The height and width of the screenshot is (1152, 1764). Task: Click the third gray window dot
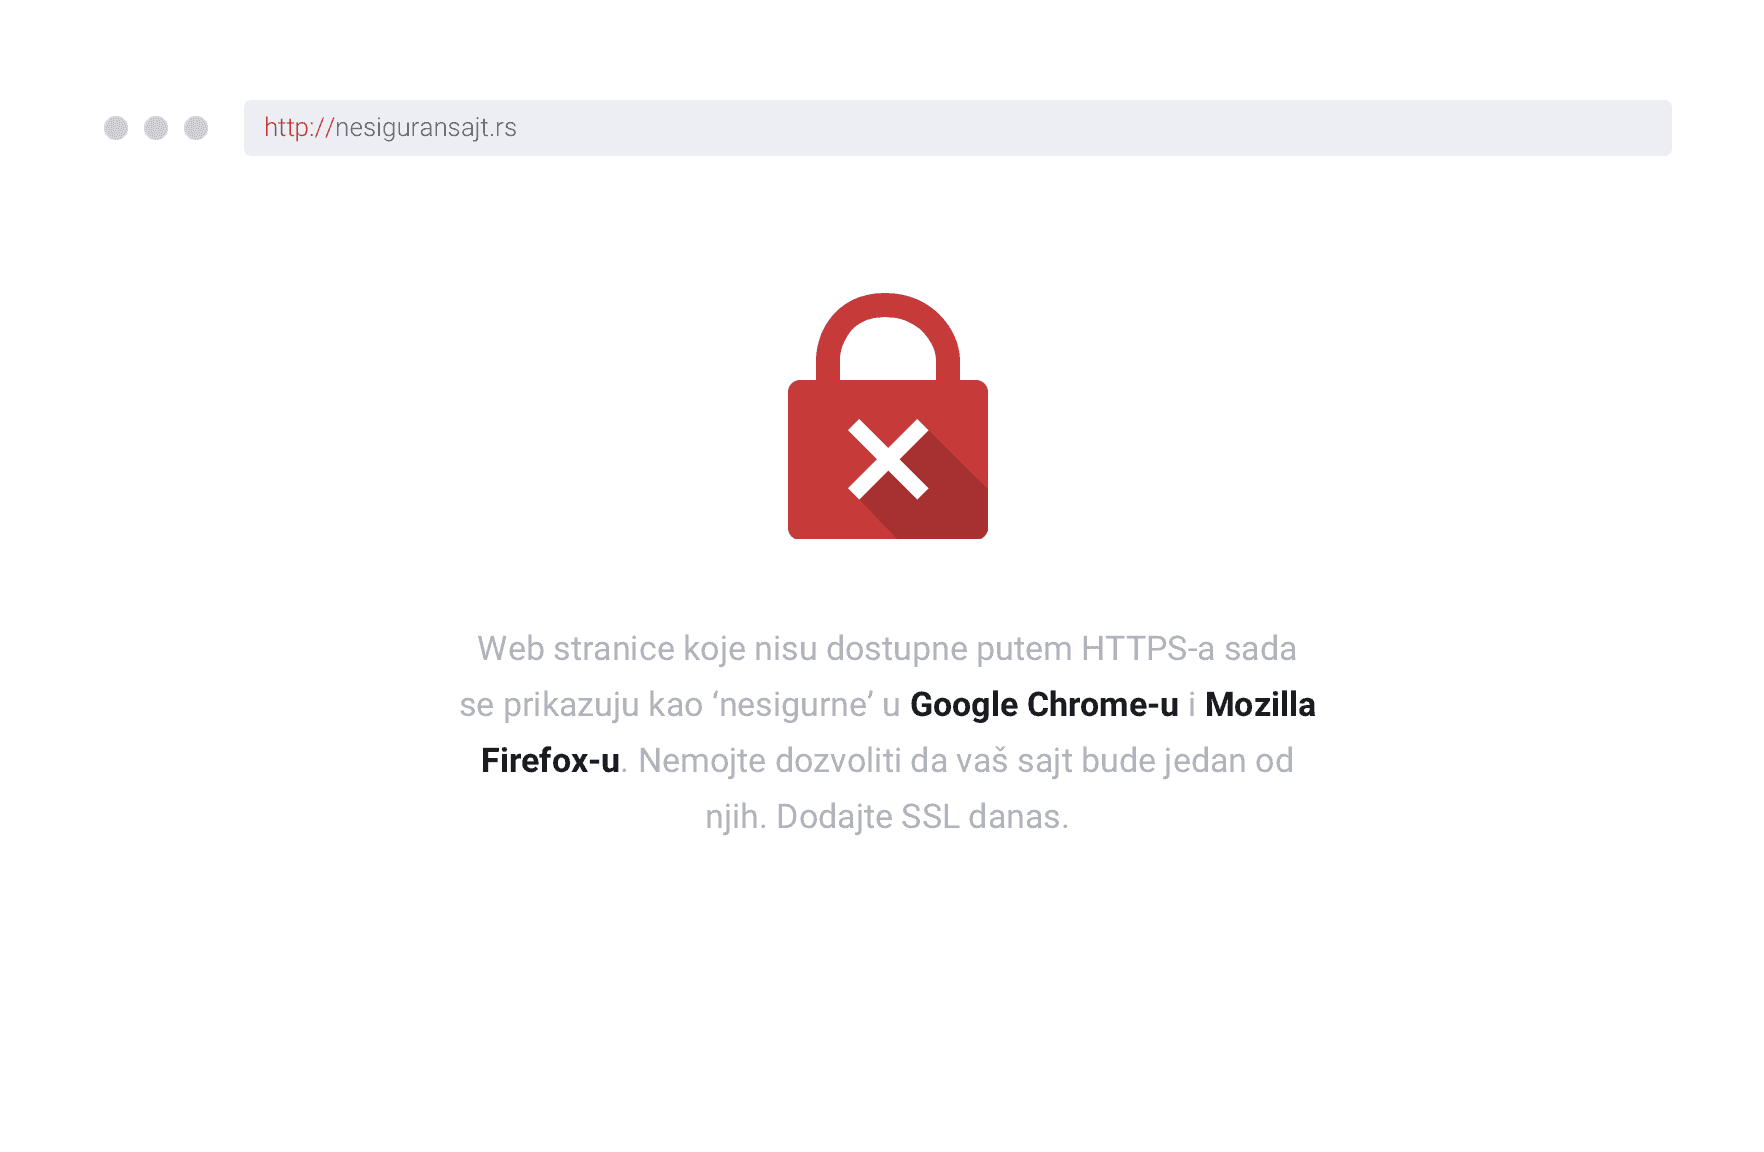[x=196, y=128]
